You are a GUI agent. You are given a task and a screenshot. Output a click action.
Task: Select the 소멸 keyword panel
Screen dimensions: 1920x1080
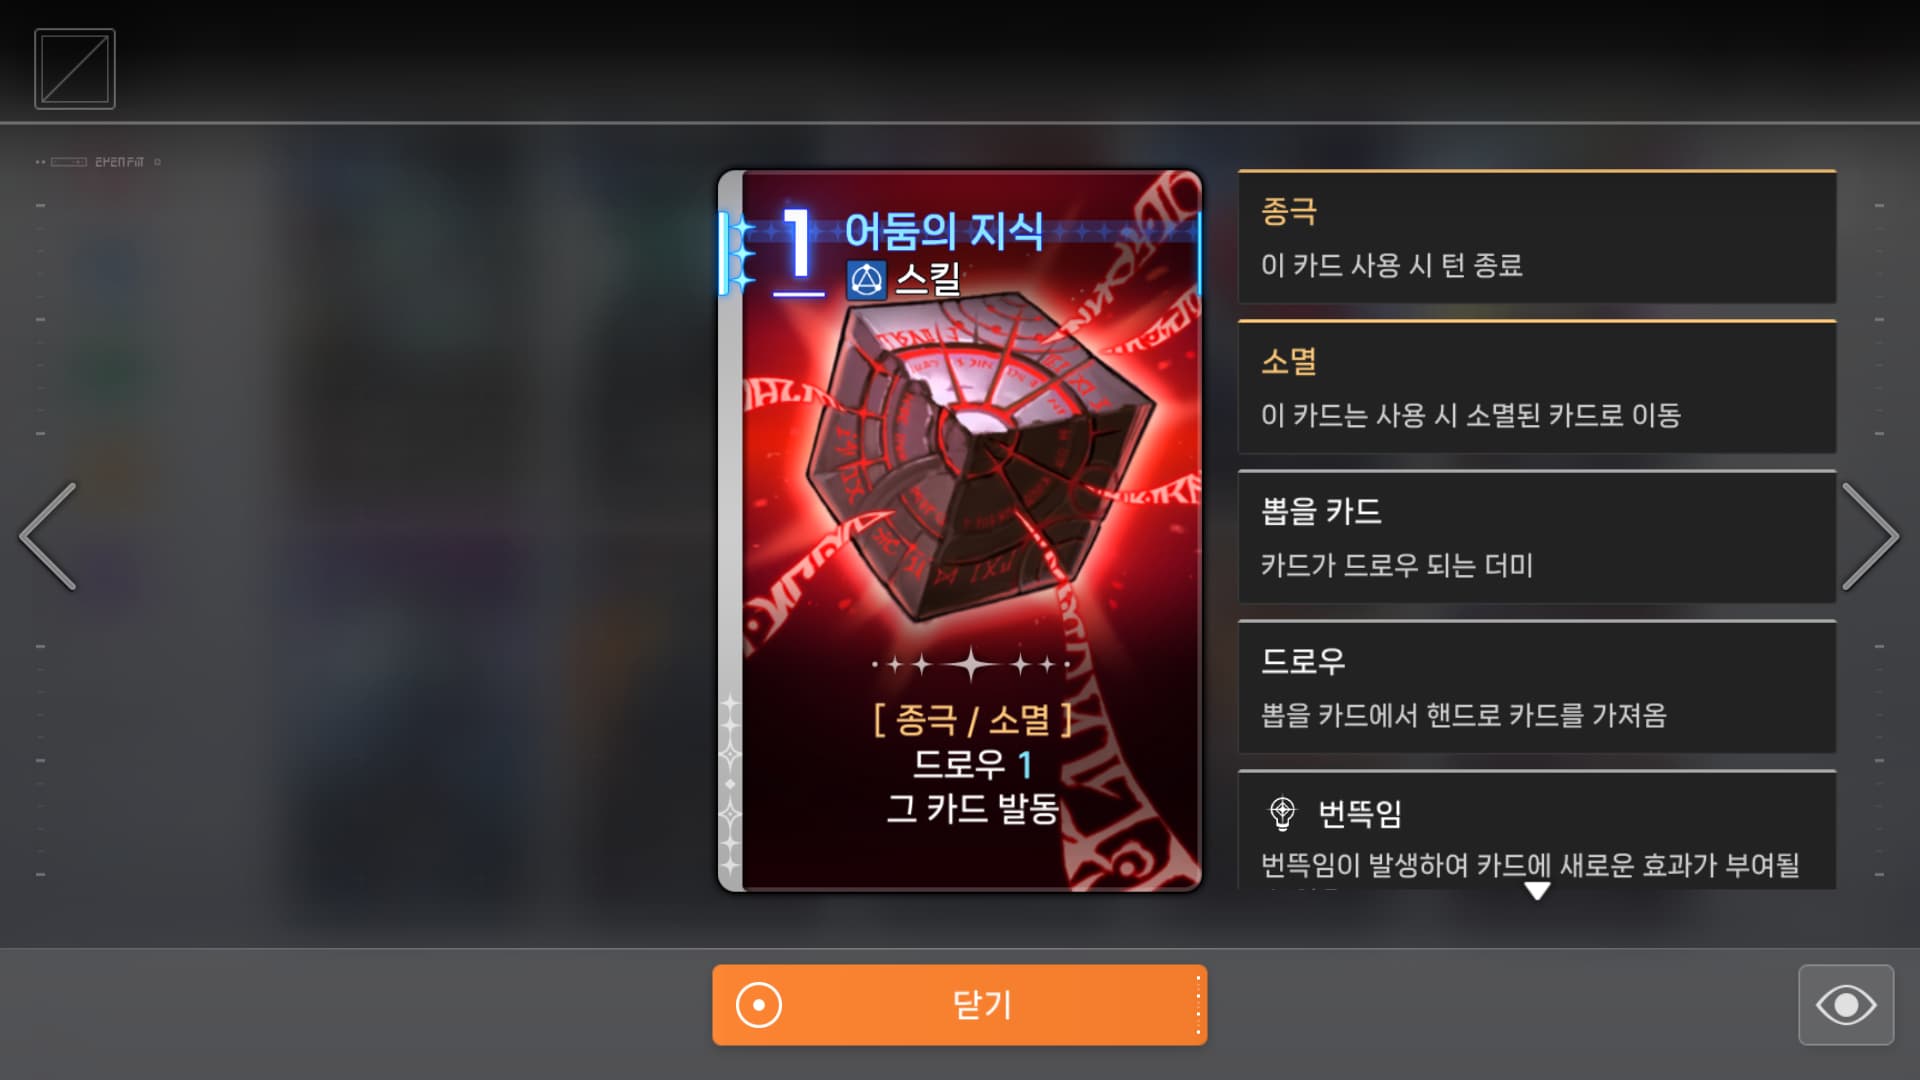[1537, 387]
